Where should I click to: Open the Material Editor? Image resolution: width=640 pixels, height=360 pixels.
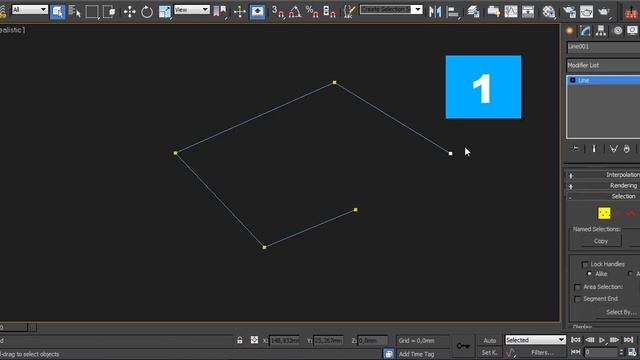pyautogui.click(x=549, y=11)
